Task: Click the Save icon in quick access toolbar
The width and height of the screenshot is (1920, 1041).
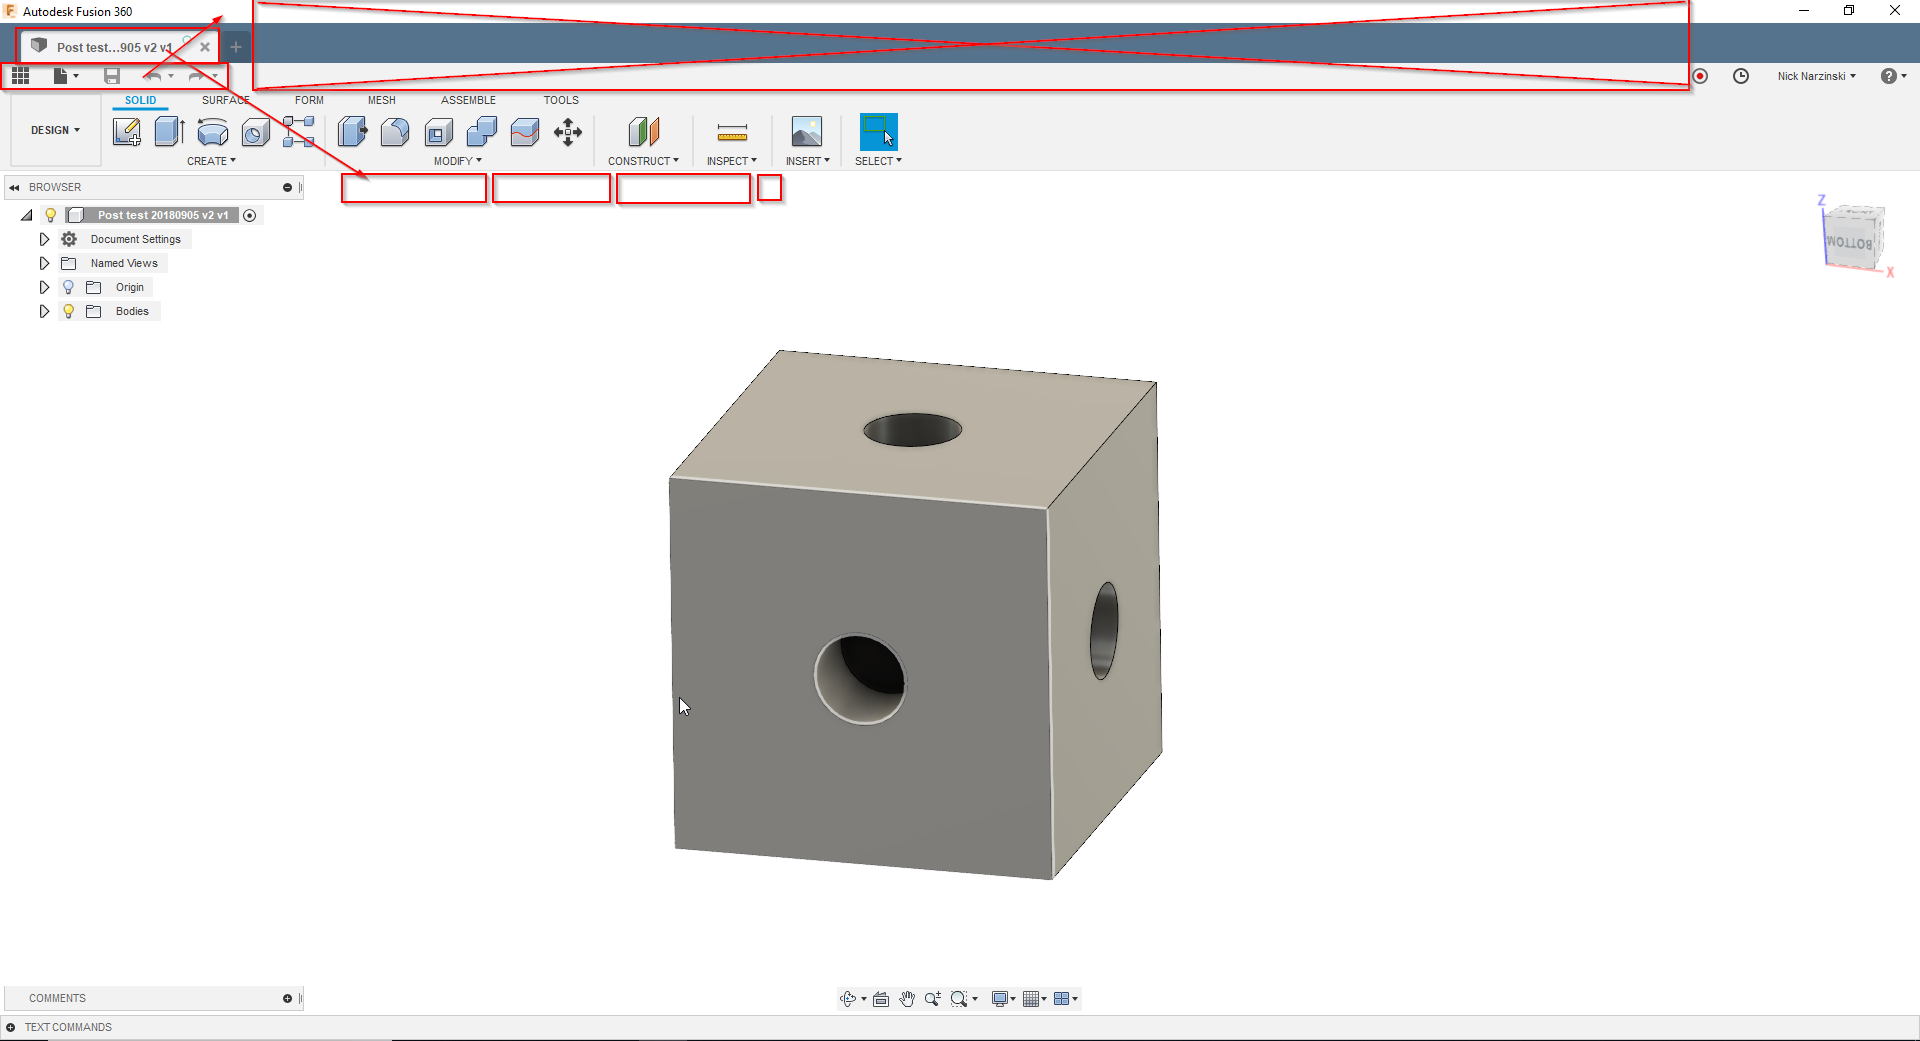Action: 113,76
